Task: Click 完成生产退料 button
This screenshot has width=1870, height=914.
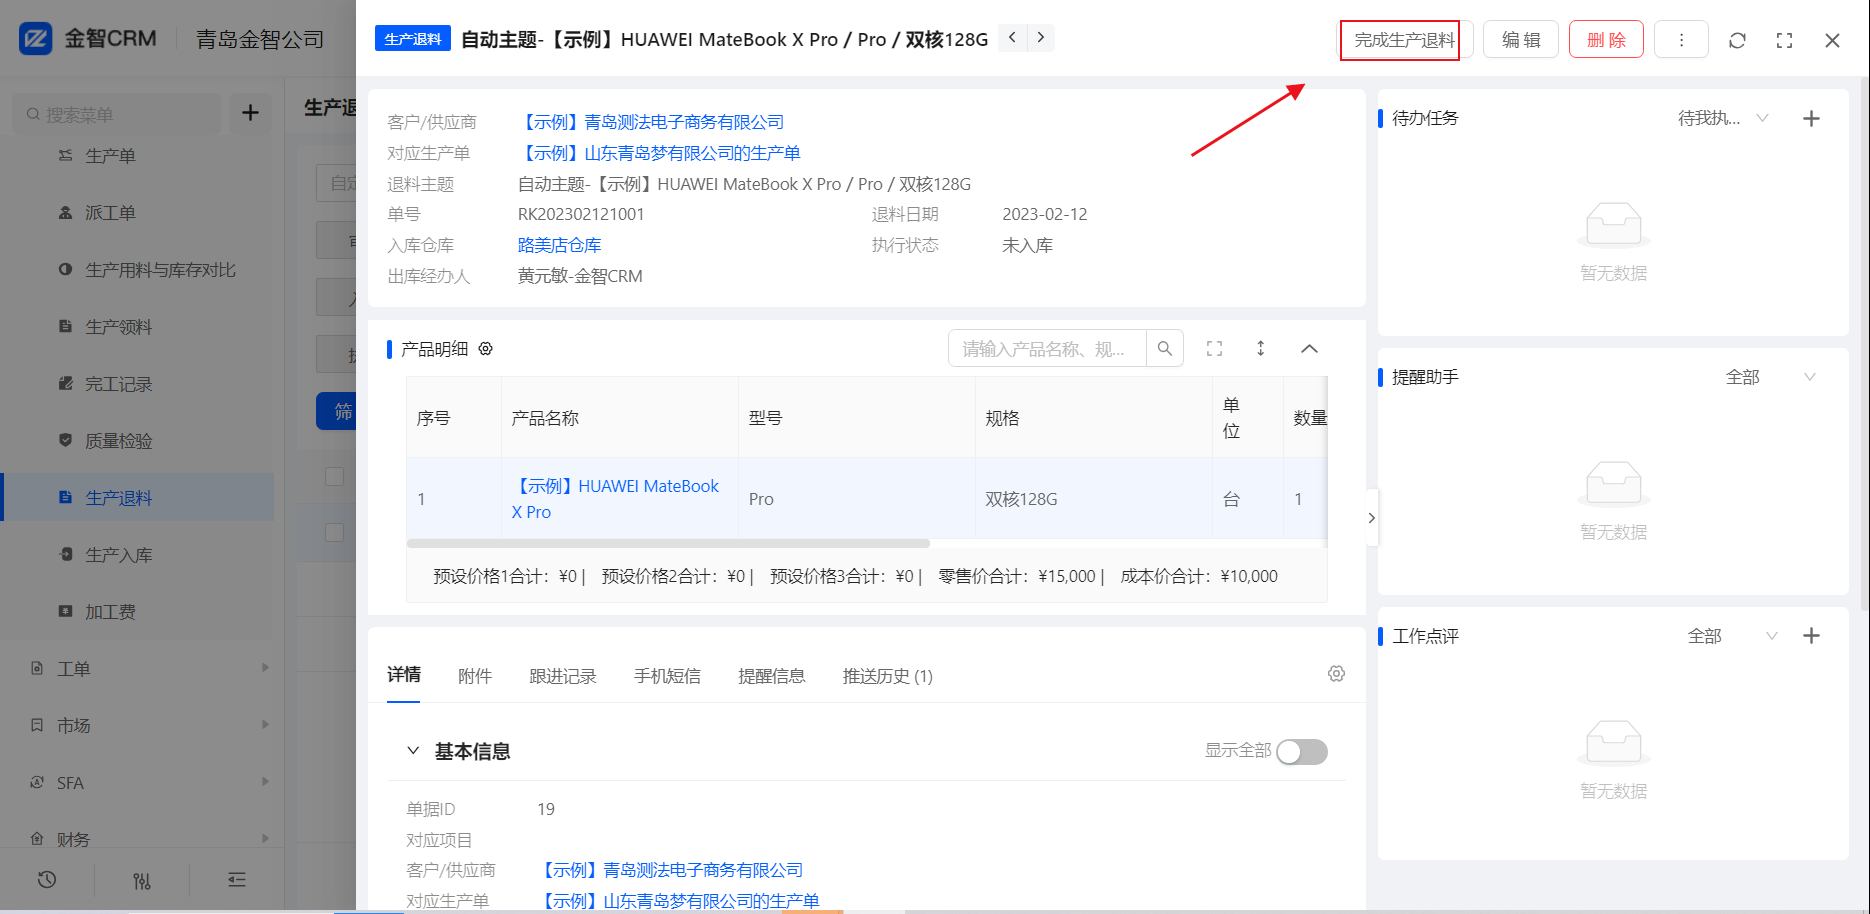Action: point(1404,40)
